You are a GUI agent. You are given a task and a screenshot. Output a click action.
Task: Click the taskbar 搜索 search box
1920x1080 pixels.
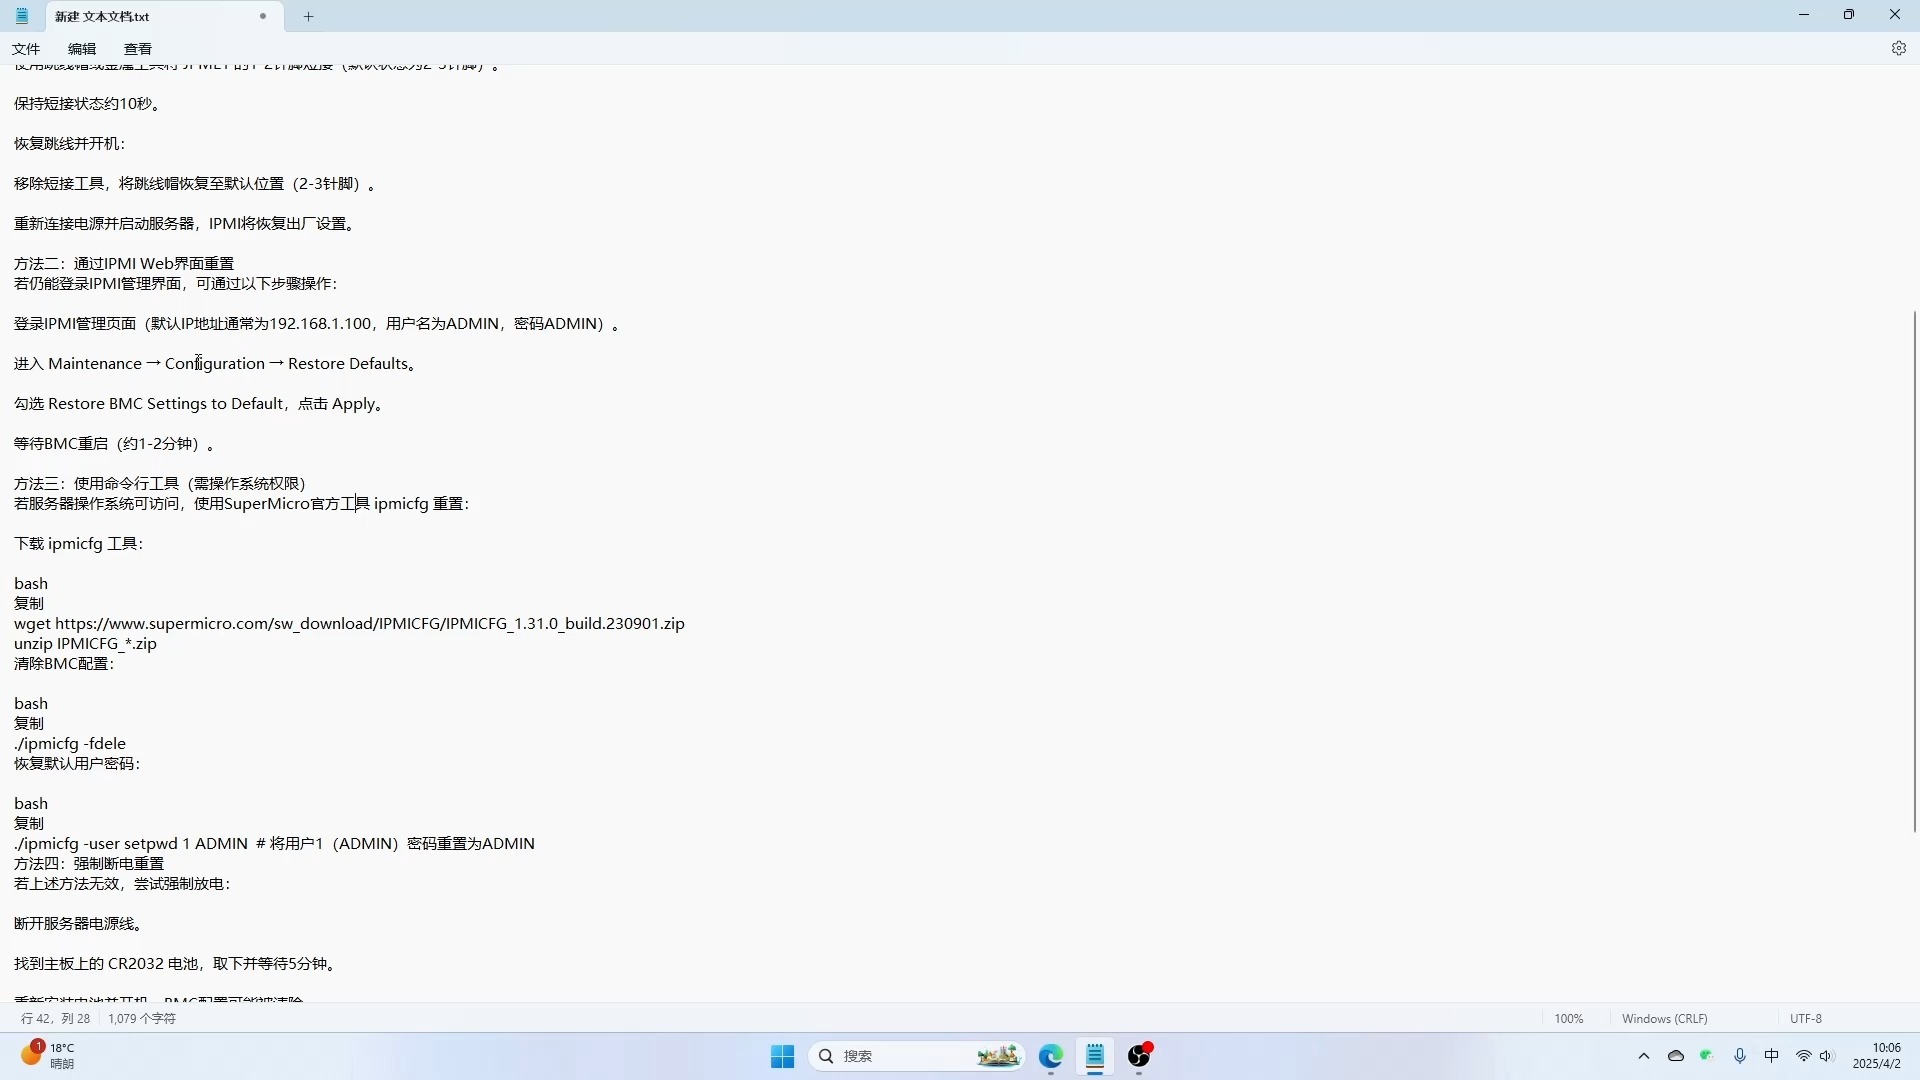point(917,1056)
